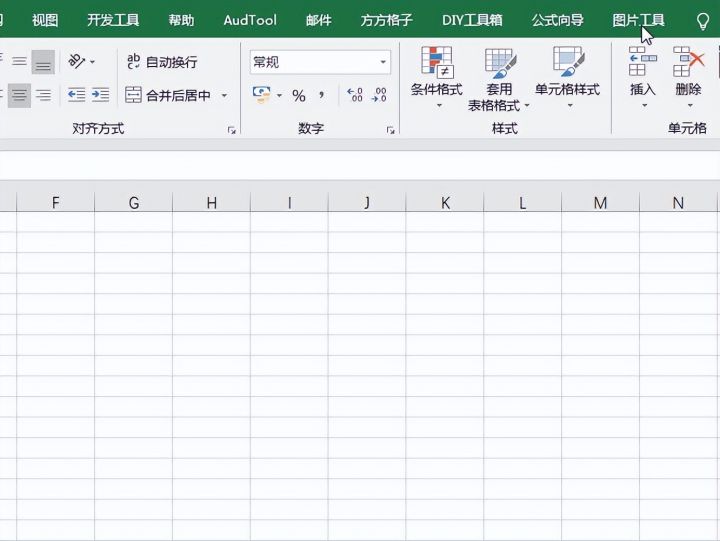This screenshot has width=720, height=541.
Task: Select the 图片工具 tab
Action: (638, 20)
